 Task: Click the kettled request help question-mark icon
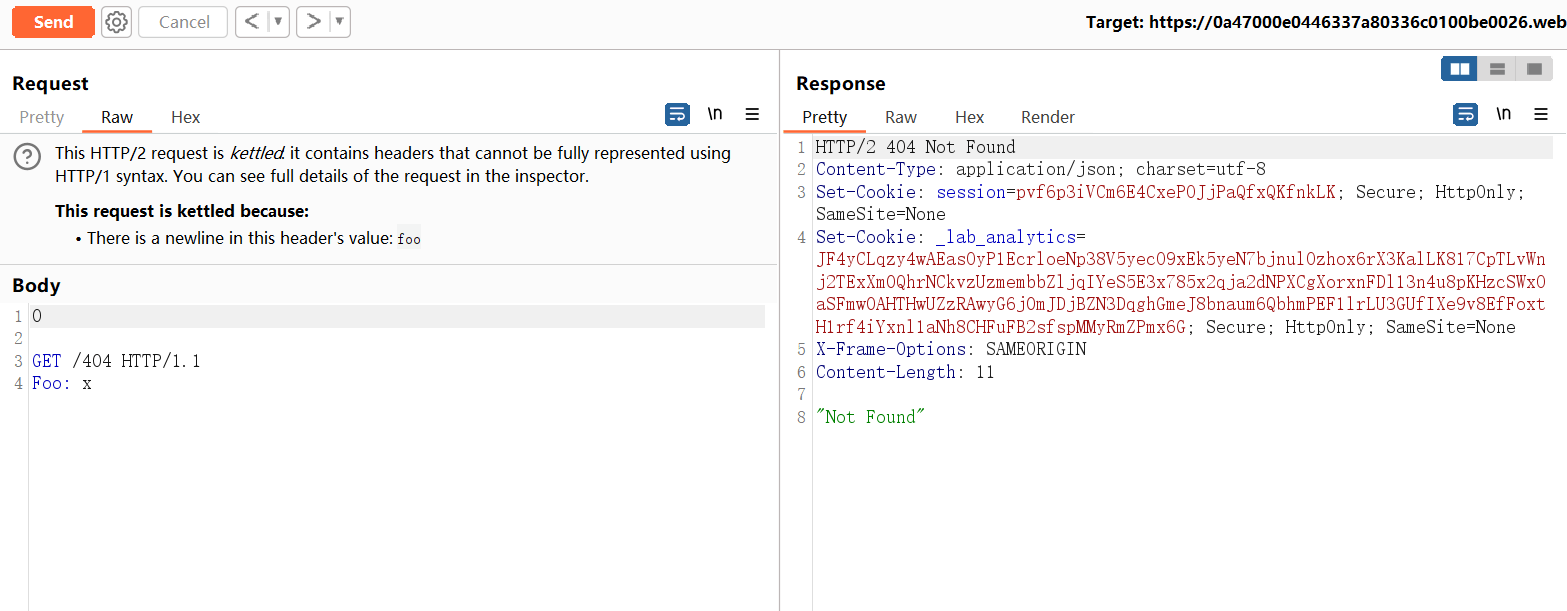(28, 157)
